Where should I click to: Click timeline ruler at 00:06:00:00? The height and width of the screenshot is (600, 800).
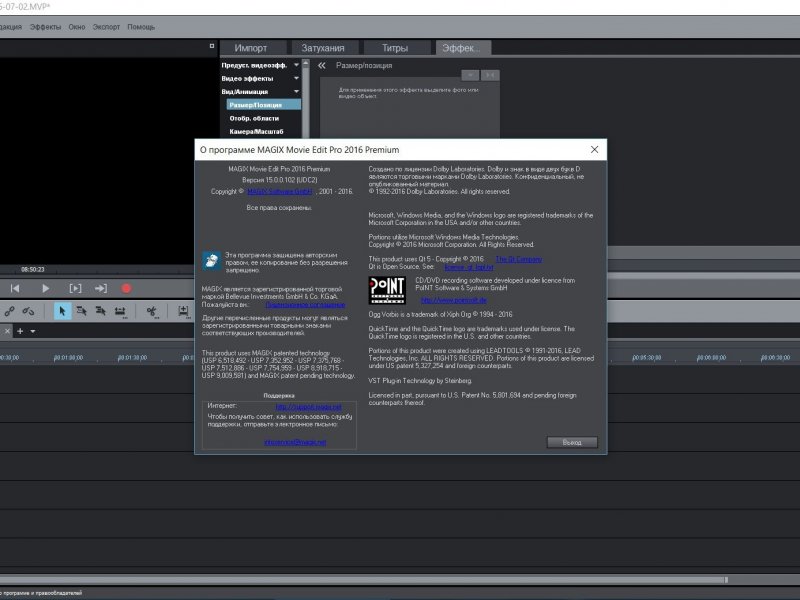click(711, 358)
